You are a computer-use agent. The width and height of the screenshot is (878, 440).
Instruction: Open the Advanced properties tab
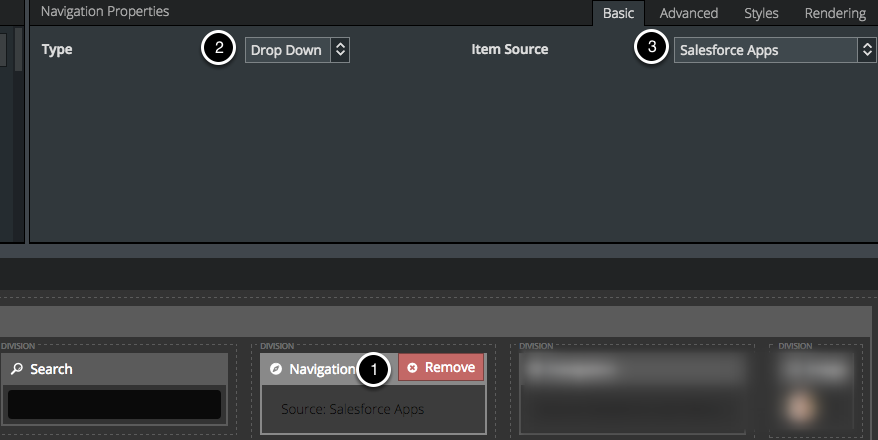click(x=688, y=13)
